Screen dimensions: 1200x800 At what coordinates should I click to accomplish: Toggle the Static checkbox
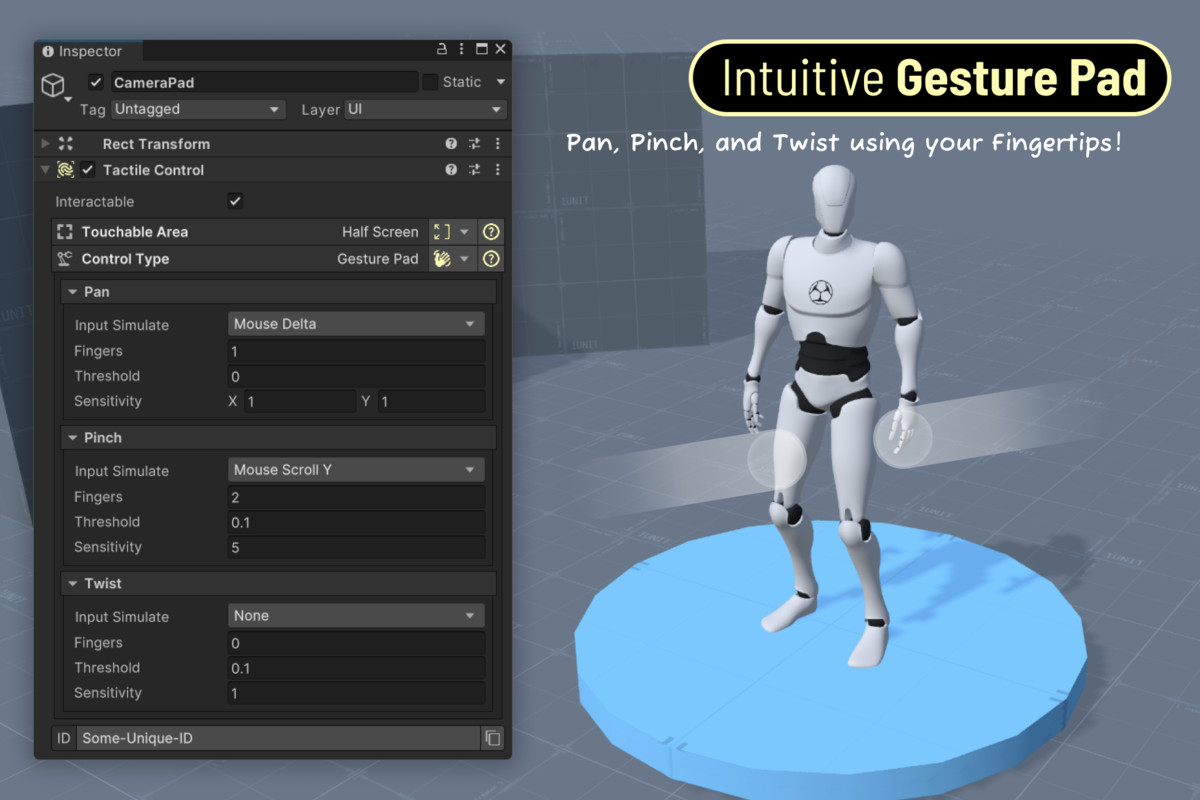click(430, 82)
